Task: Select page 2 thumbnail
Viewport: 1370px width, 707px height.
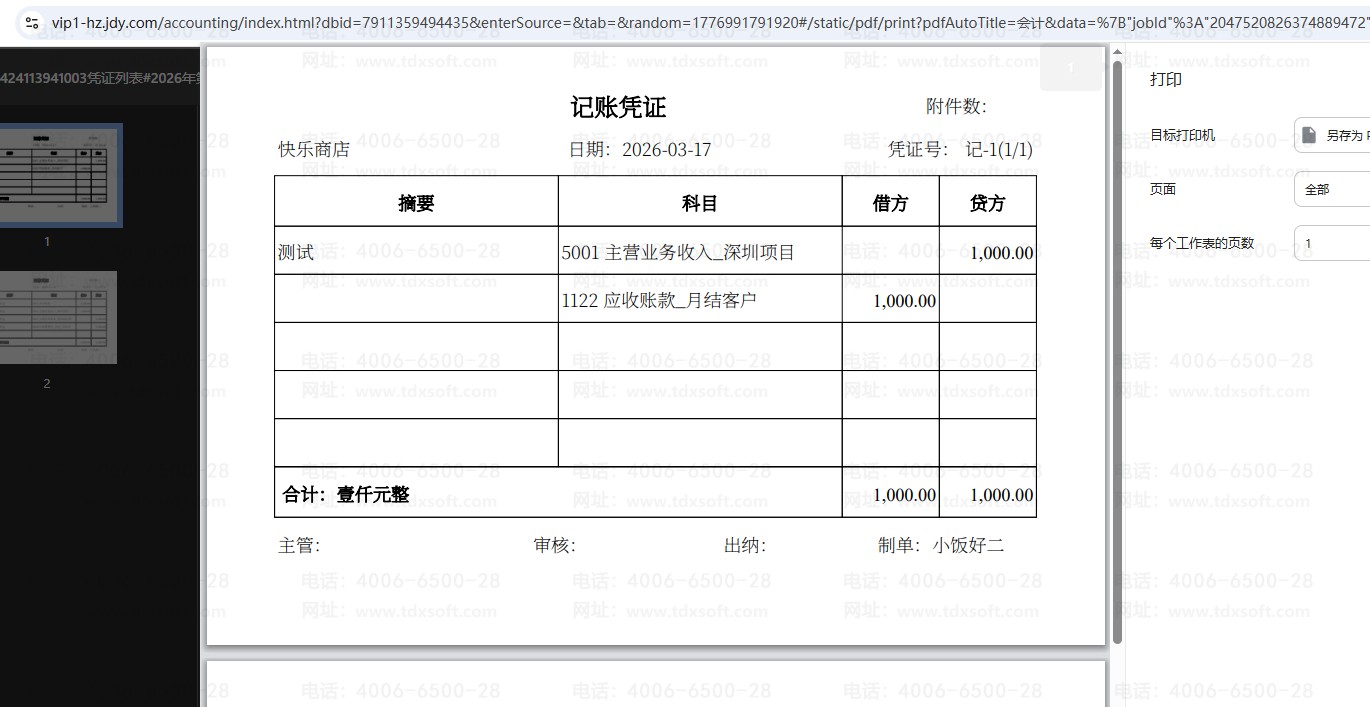Action: coord(58,317)
